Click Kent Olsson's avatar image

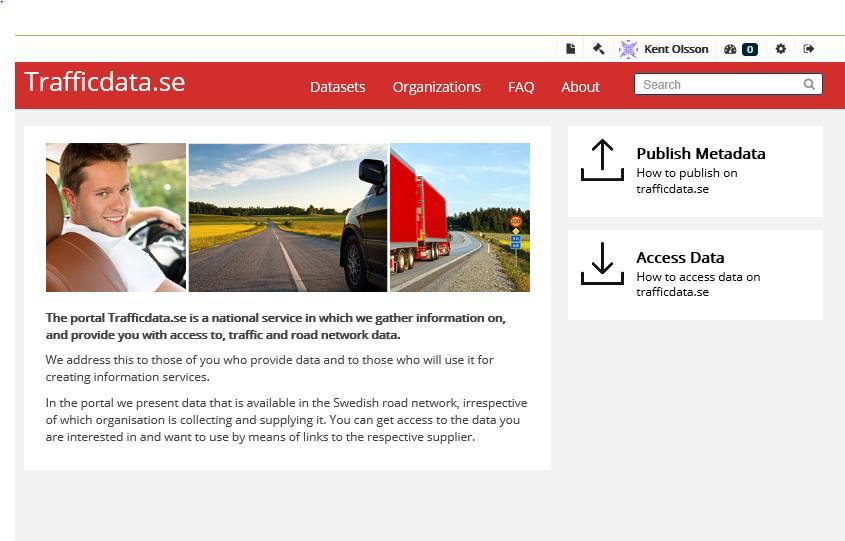pyautogui.click(x=628, y=49)
